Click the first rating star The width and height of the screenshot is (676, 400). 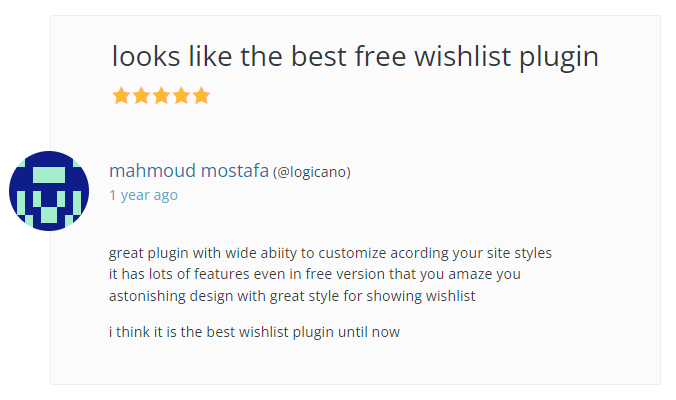[122, 96]
